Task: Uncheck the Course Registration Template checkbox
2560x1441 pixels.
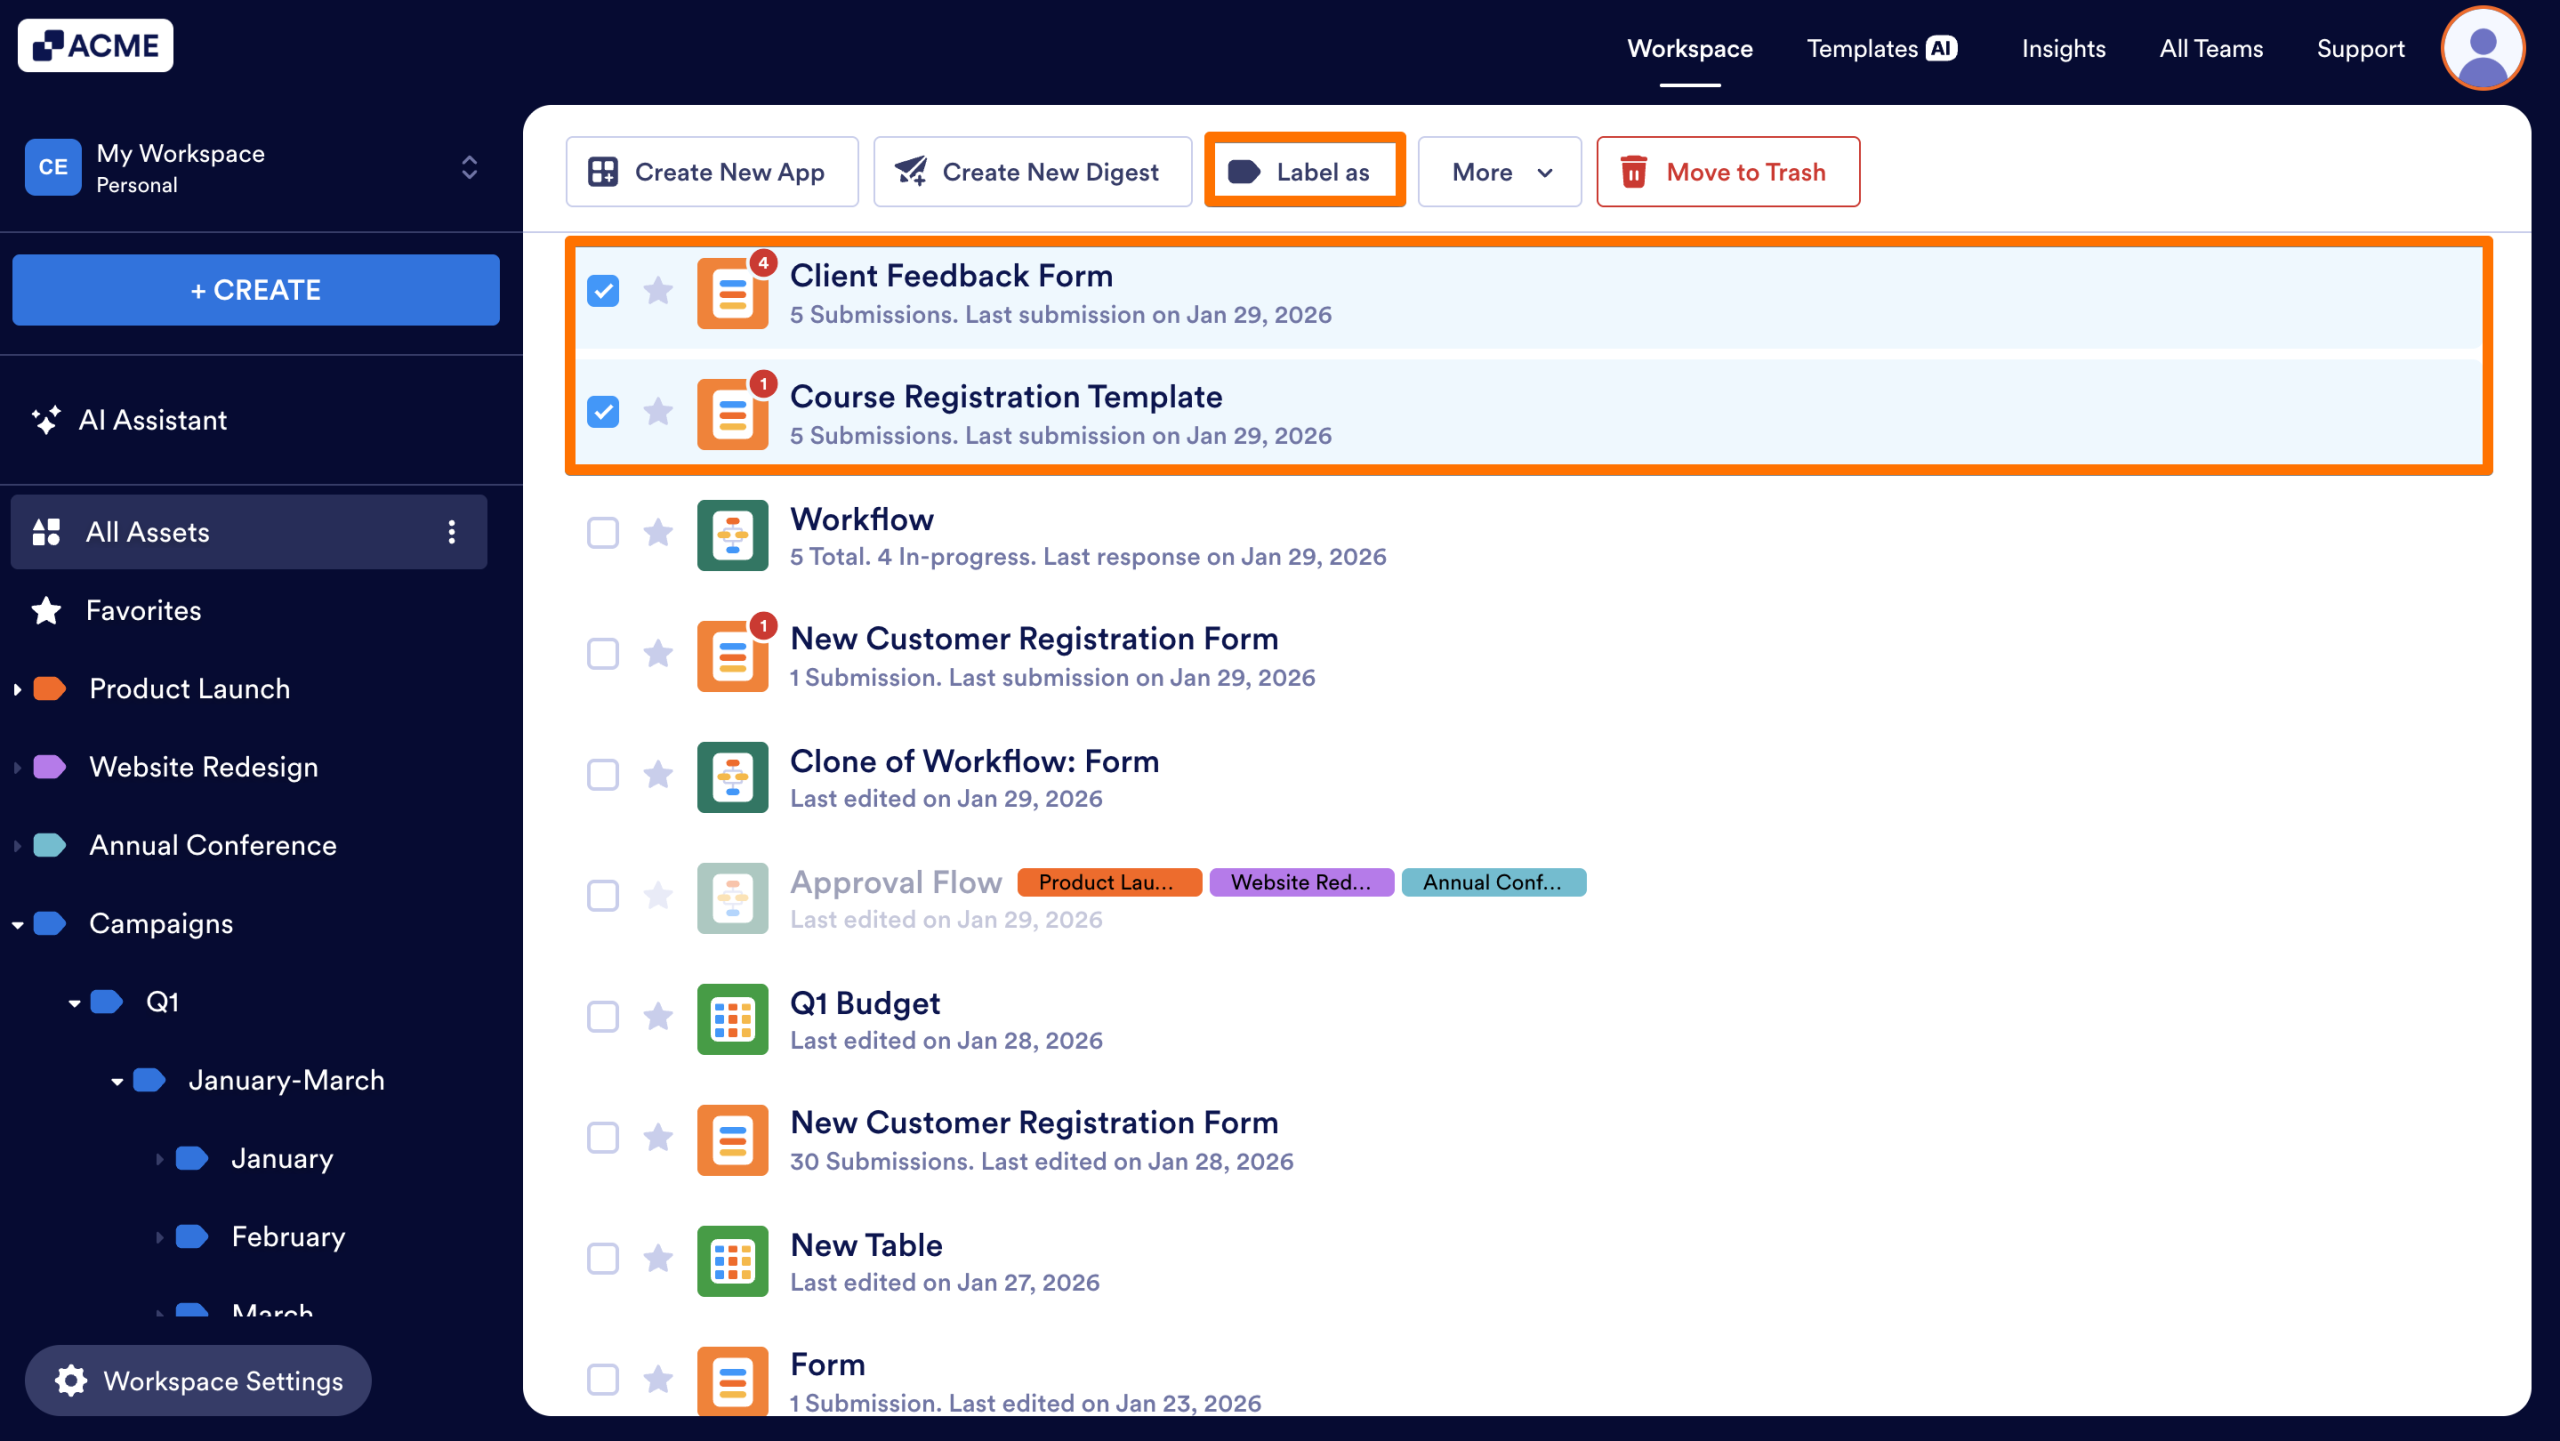Action: coord(603,412)
